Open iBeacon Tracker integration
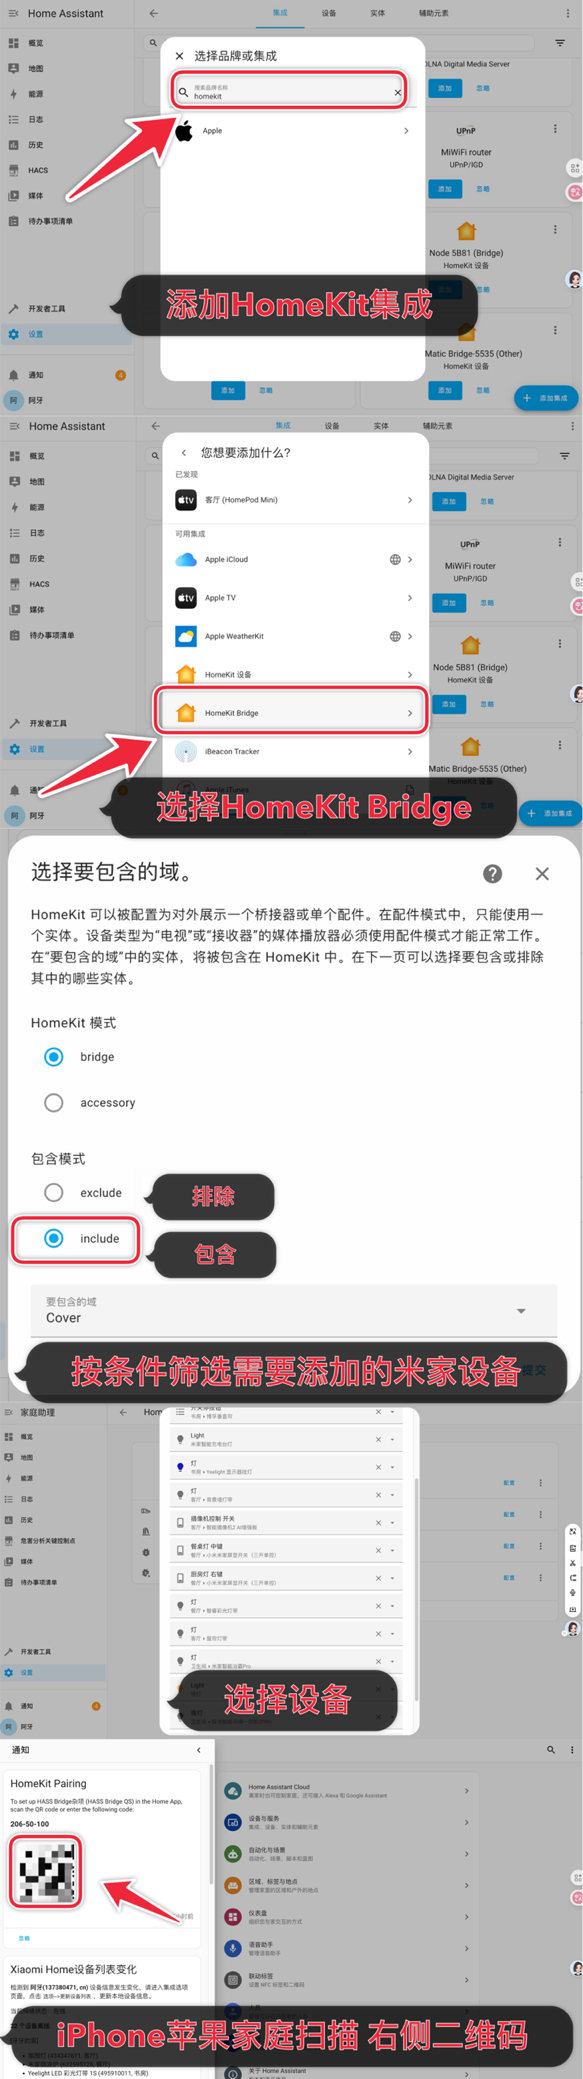Image resolution: width=583 pixels, height=2079 pixels. [x=292, y=752]
